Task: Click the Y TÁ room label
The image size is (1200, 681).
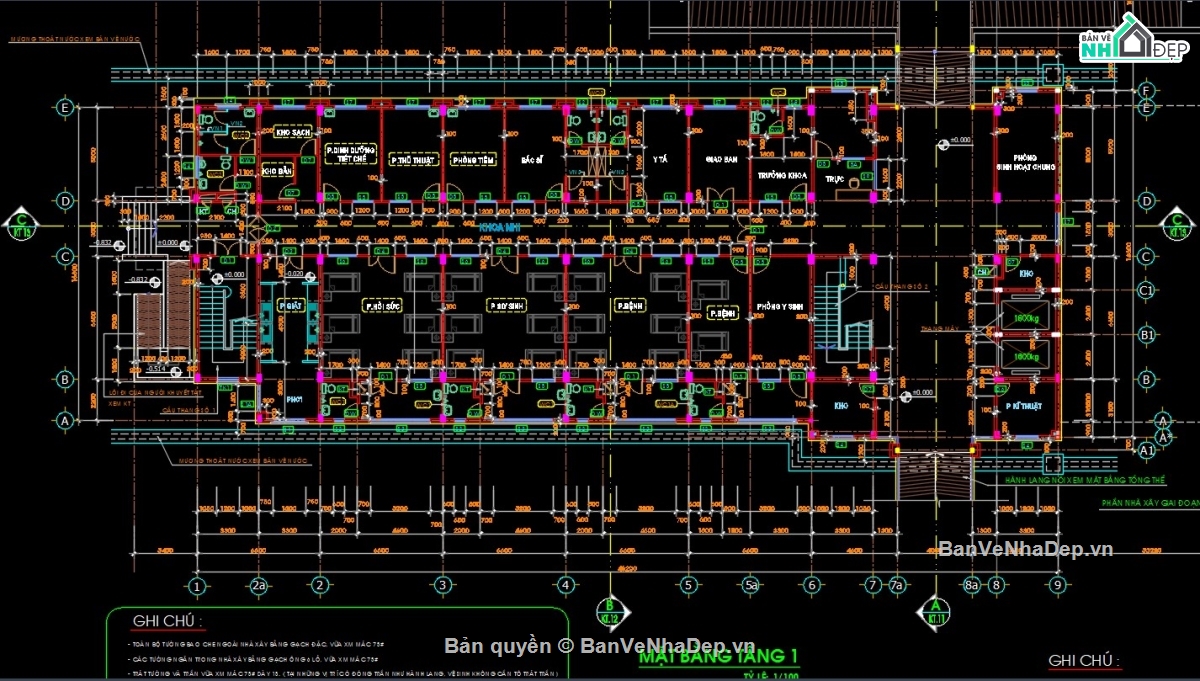Action: point(660,159)
